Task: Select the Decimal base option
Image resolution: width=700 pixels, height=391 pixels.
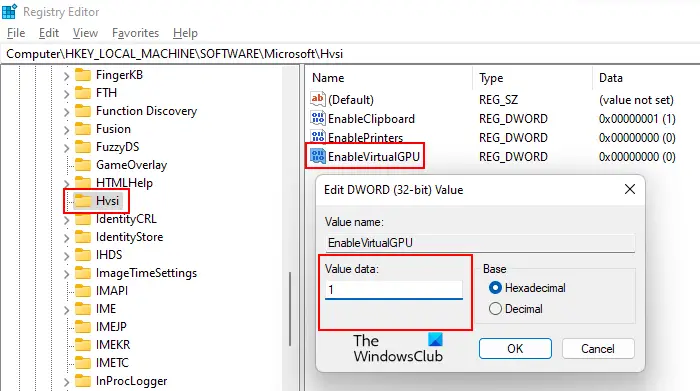Action: (x=516, y=309)
